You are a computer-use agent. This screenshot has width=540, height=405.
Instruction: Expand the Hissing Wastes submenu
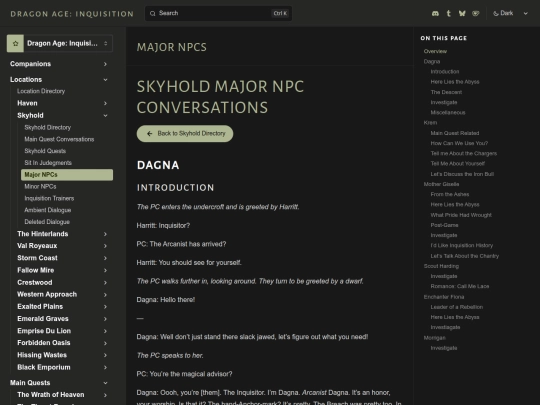pyautogui.click(x=105, y=355)
